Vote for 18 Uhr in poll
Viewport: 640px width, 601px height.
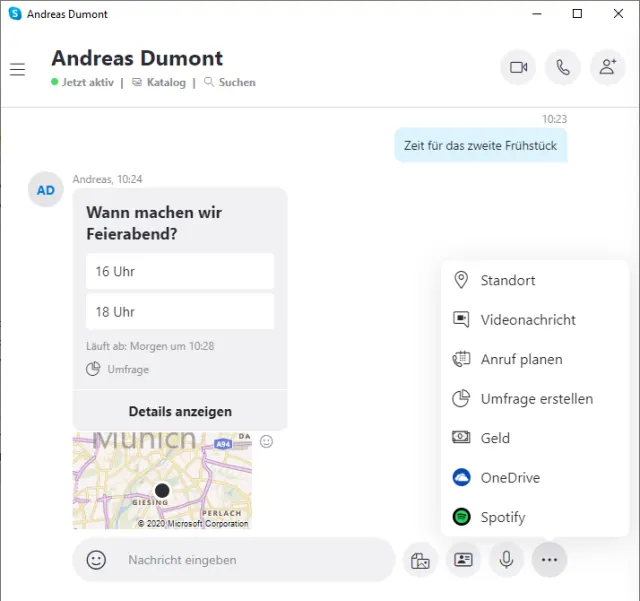point(180,312)
